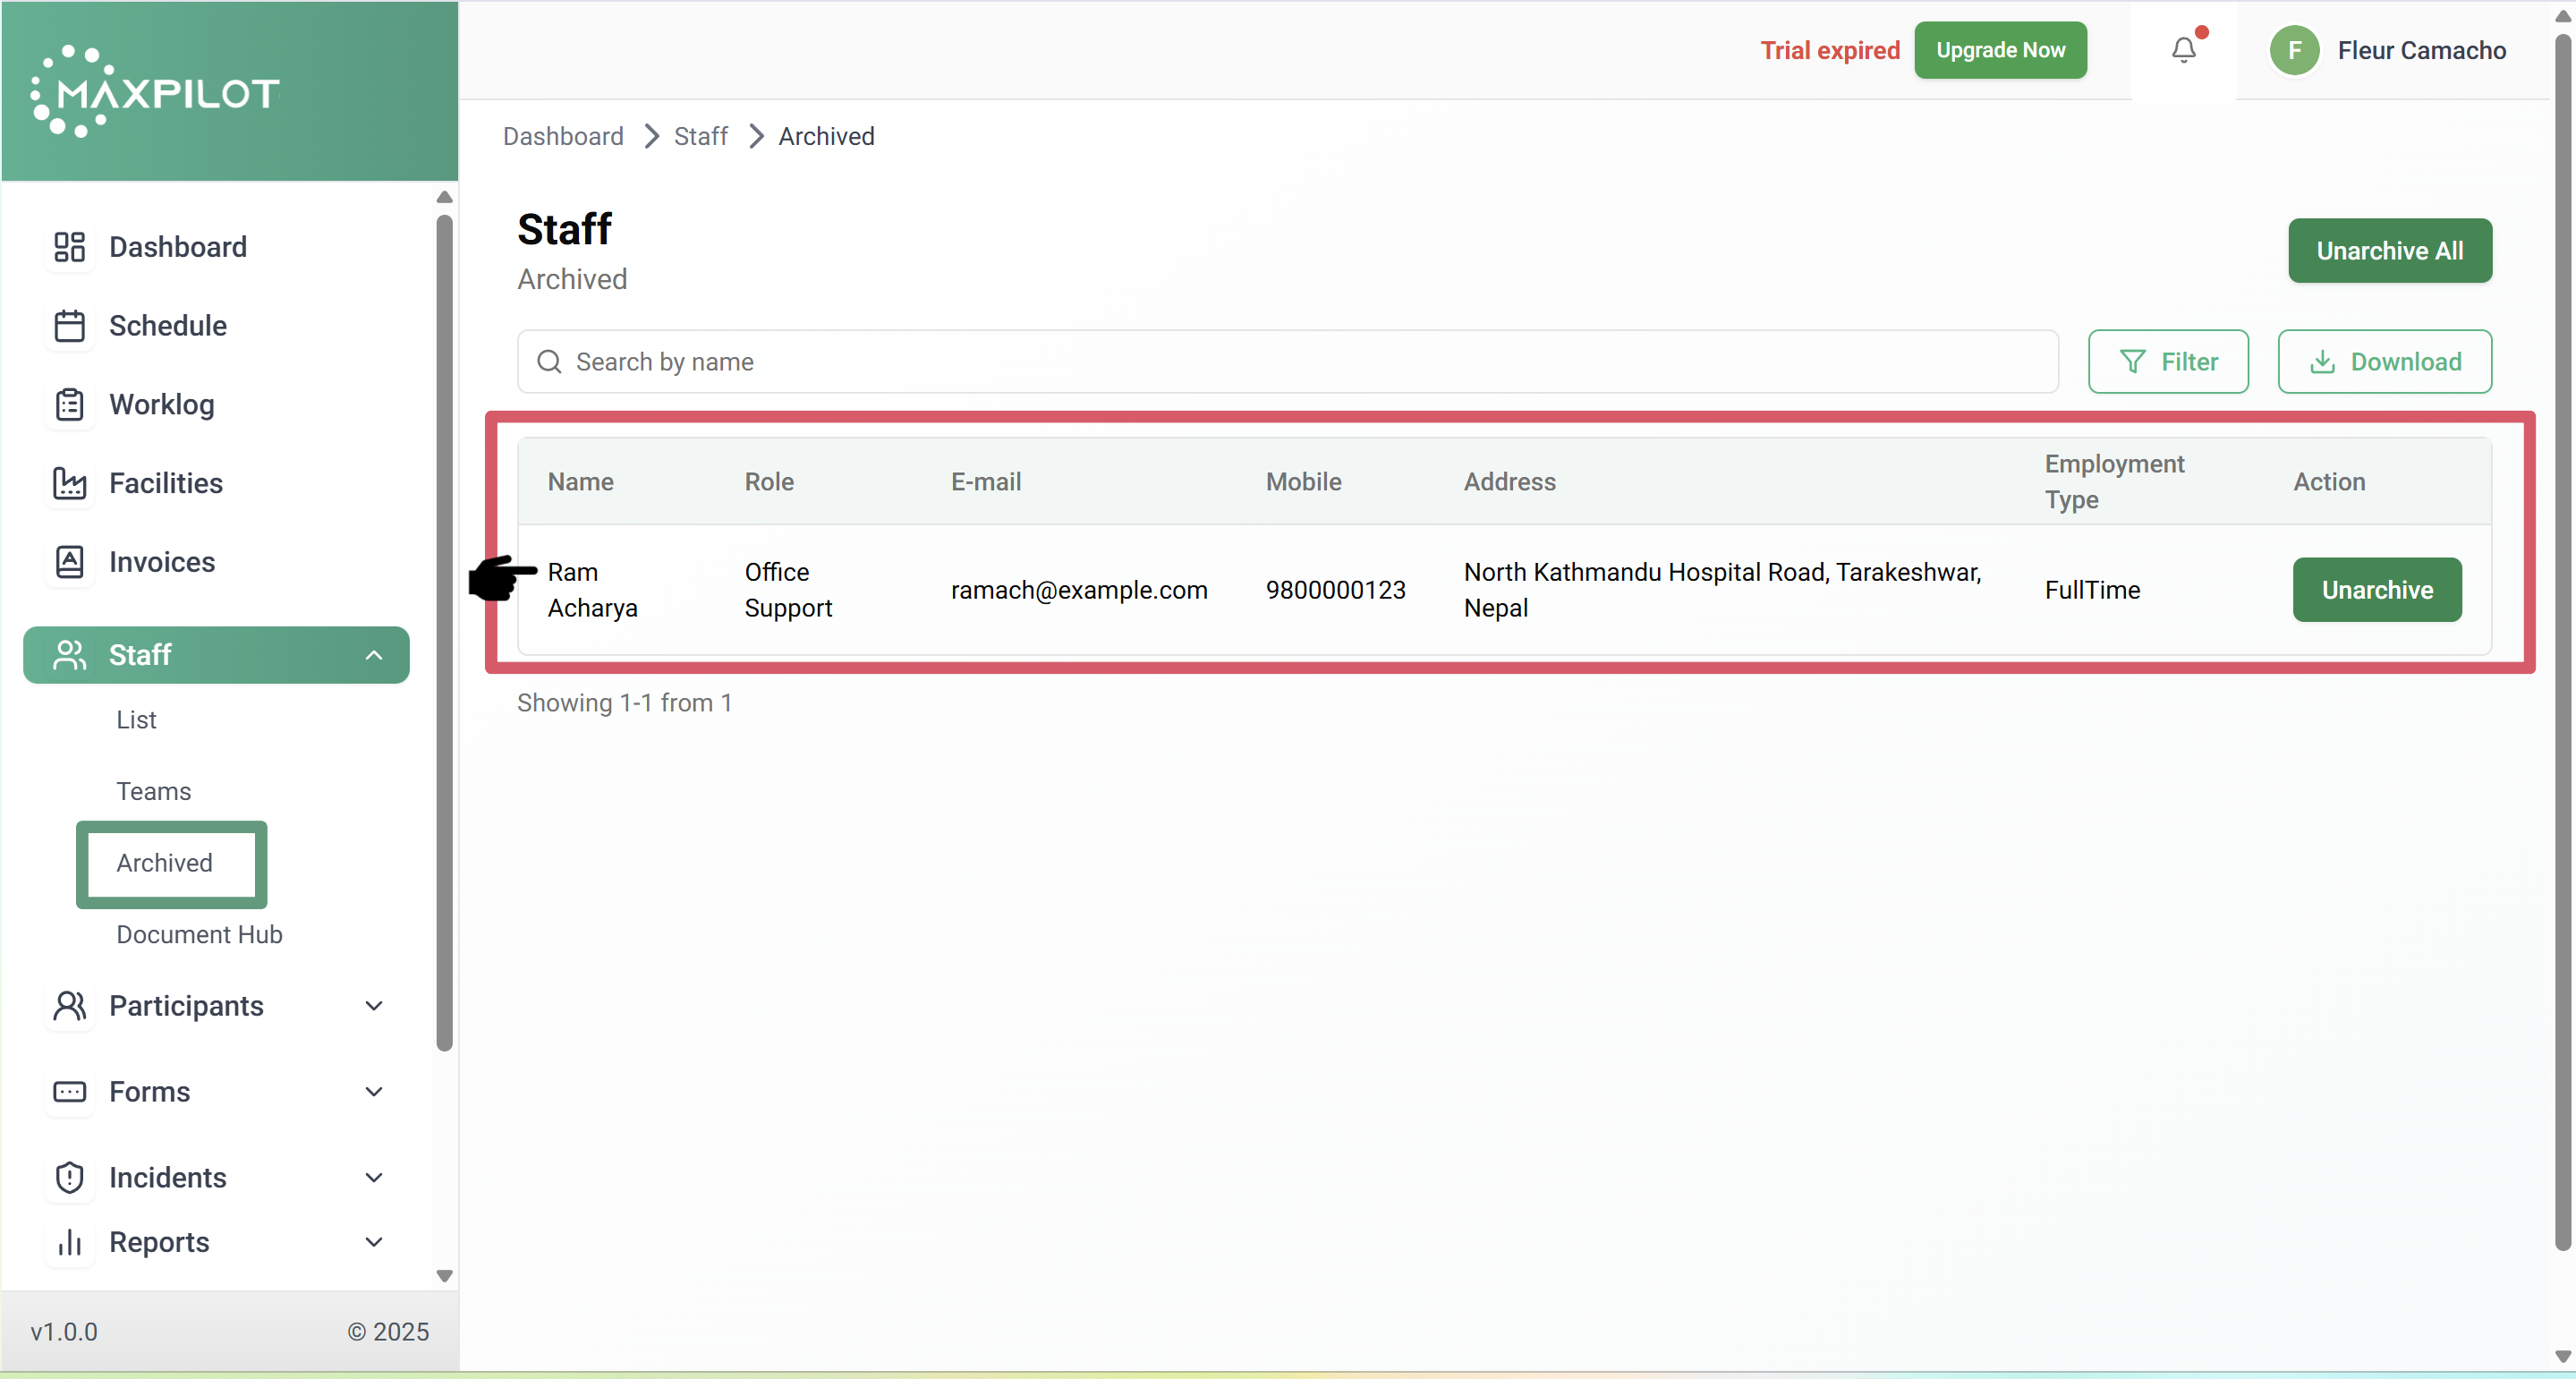This screenshot has width=2576, height=1379.
Task: Open the Schedule calendar icon
Action: pyautogui.click(x=69, y=326)
